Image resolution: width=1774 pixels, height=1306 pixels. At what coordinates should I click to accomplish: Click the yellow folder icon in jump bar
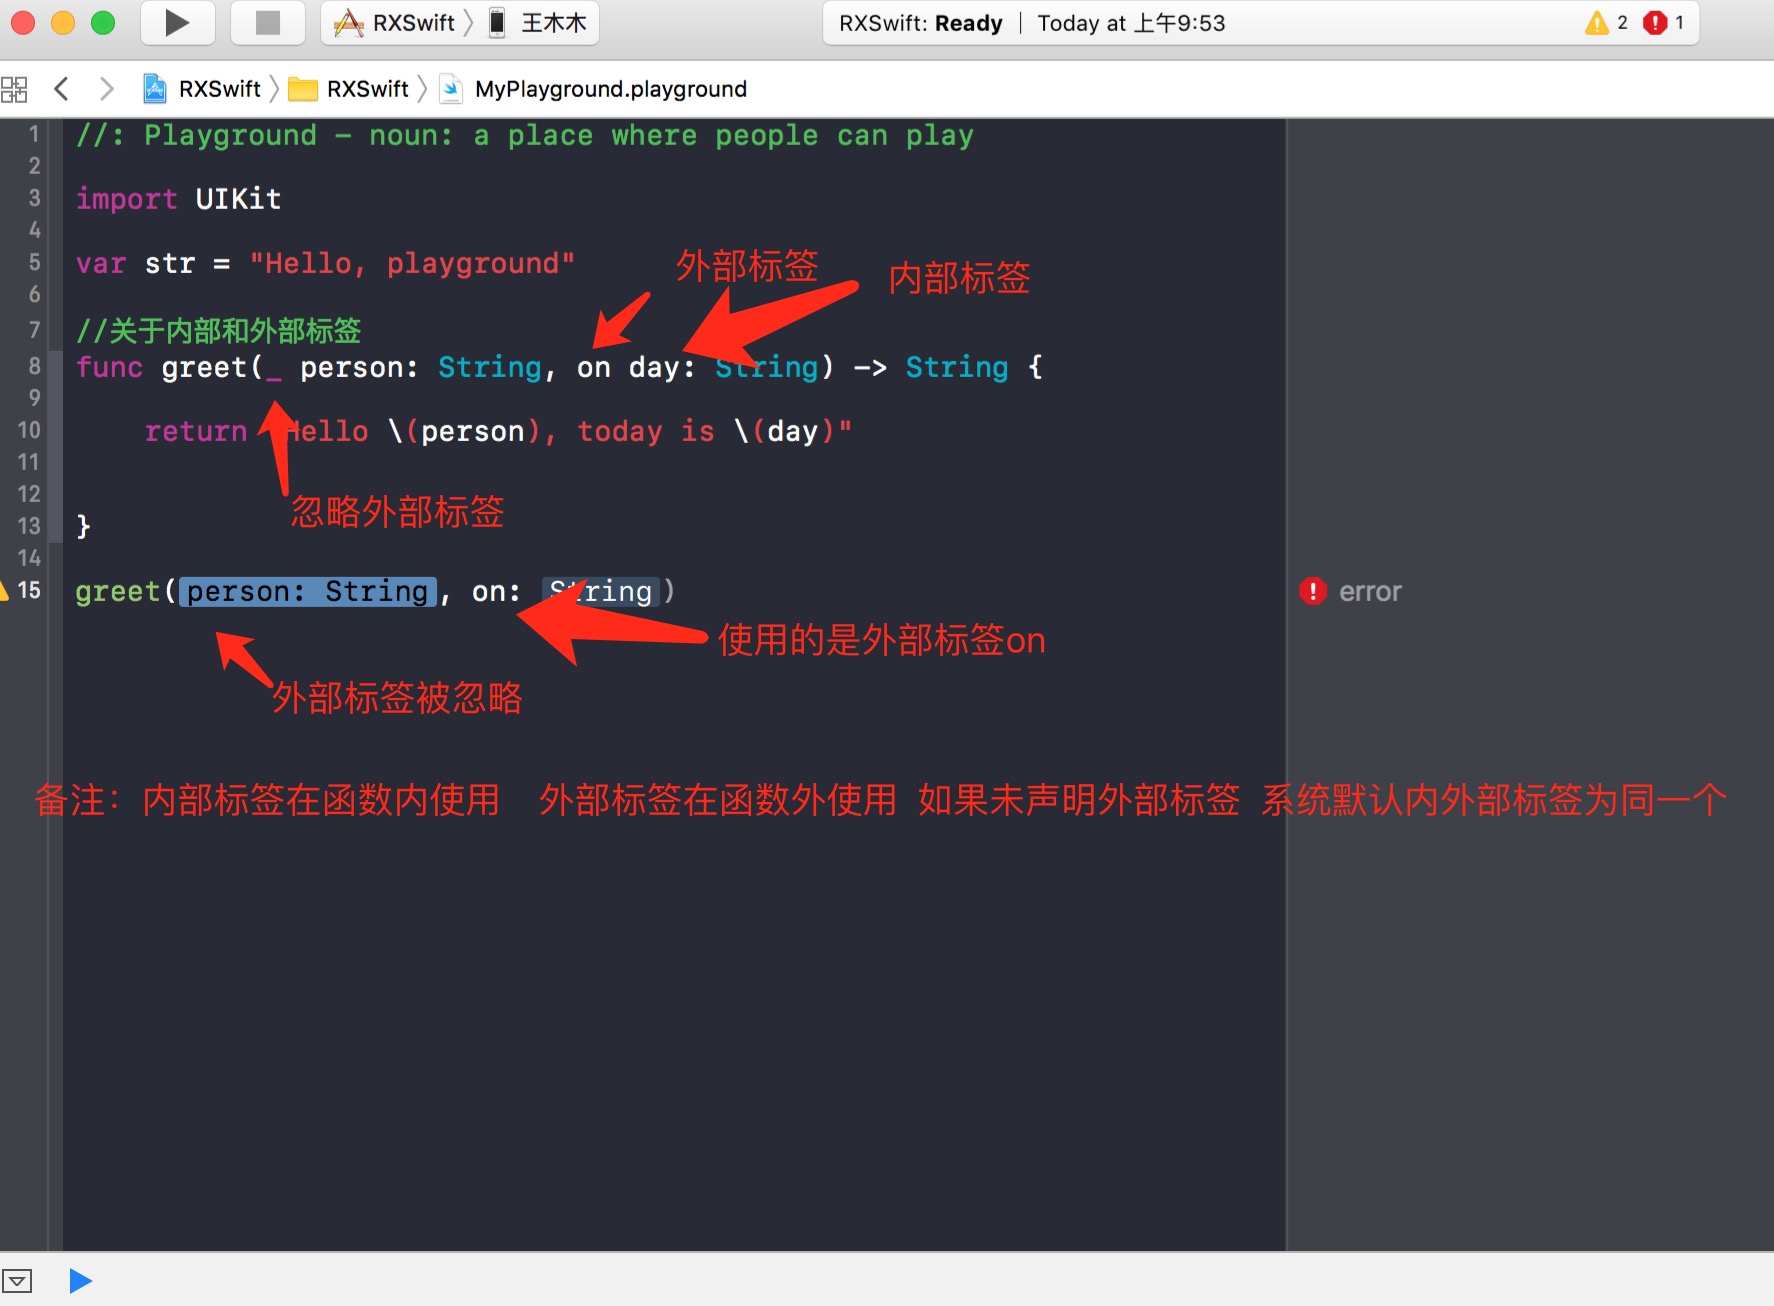[303, 90]
